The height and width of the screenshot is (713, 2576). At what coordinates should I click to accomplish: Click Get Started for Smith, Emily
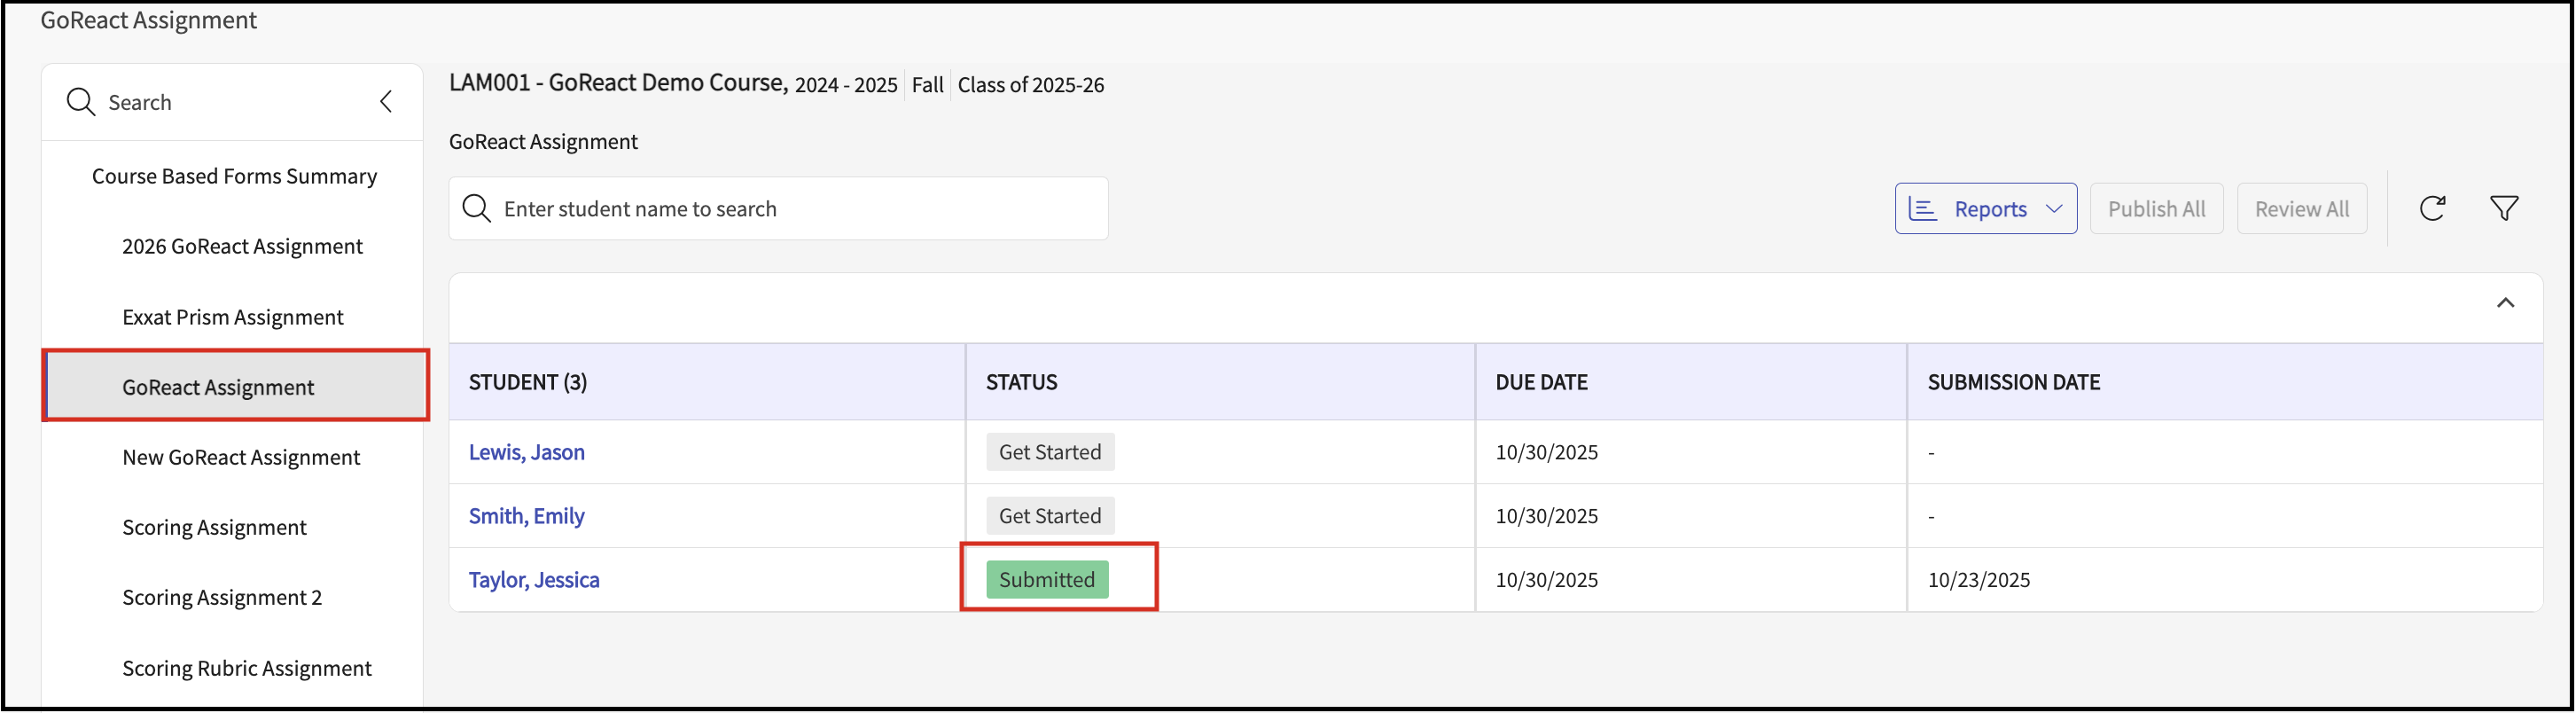click(x=1049, y=516)
